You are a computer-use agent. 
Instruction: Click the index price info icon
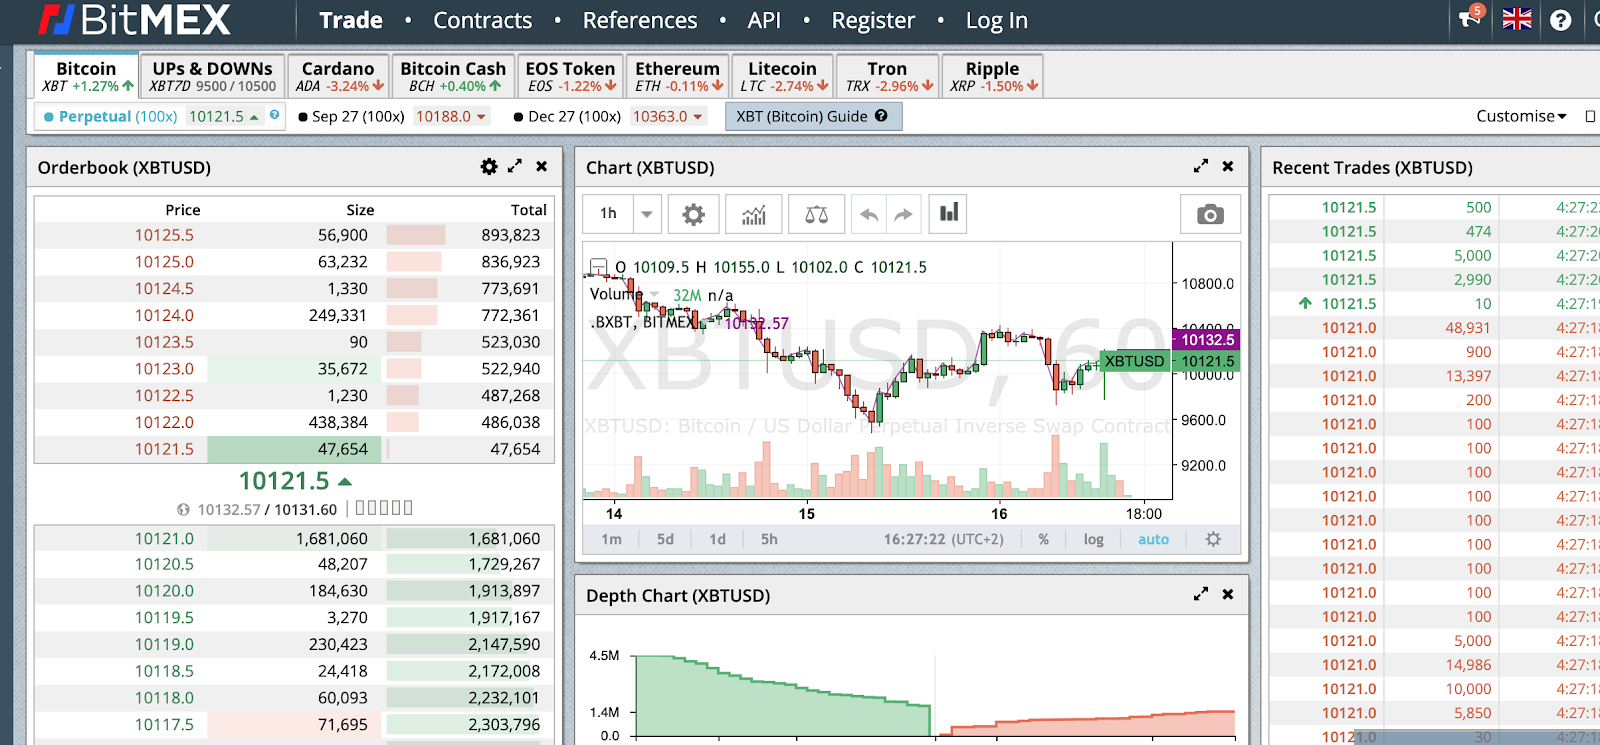(183, 509)
